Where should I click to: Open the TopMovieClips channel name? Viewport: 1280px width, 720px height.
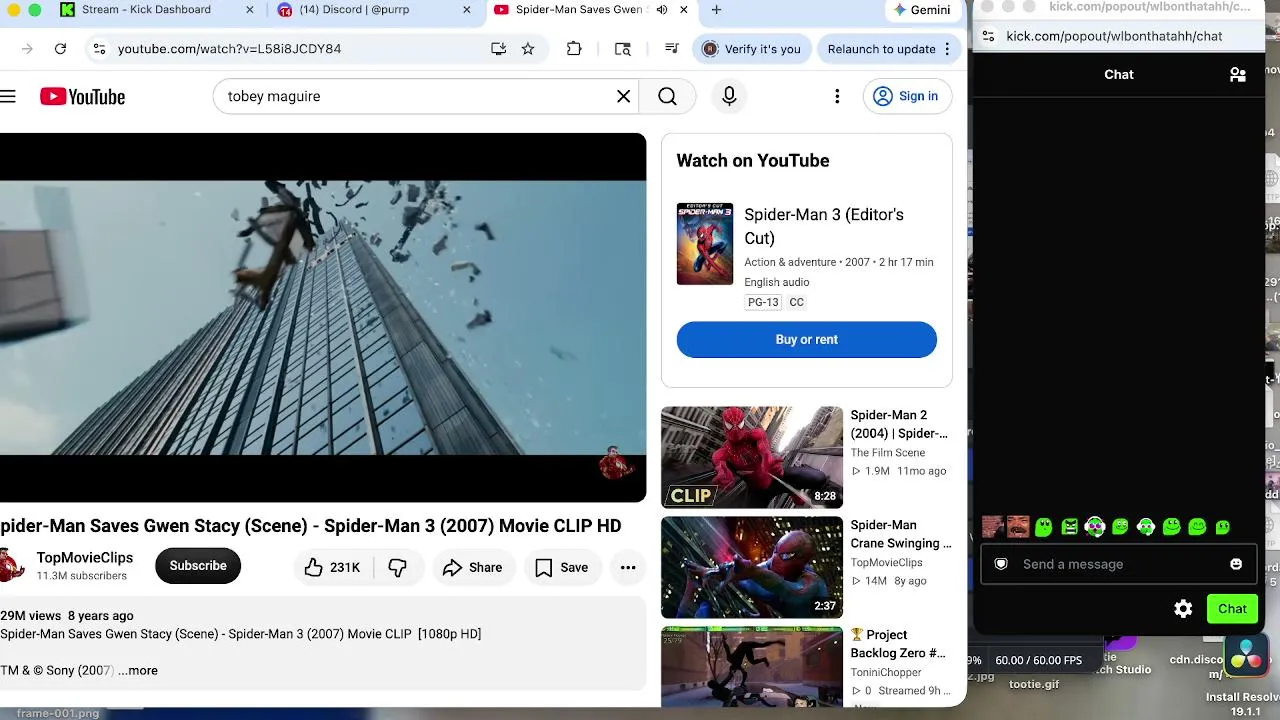[x=85, y=558]
